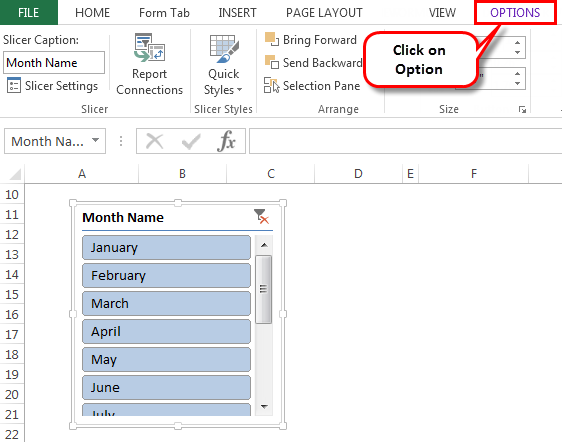The image size is (562, 442).
Task: Click the slicer scrollbar down arrow
Action: (264, 407)
